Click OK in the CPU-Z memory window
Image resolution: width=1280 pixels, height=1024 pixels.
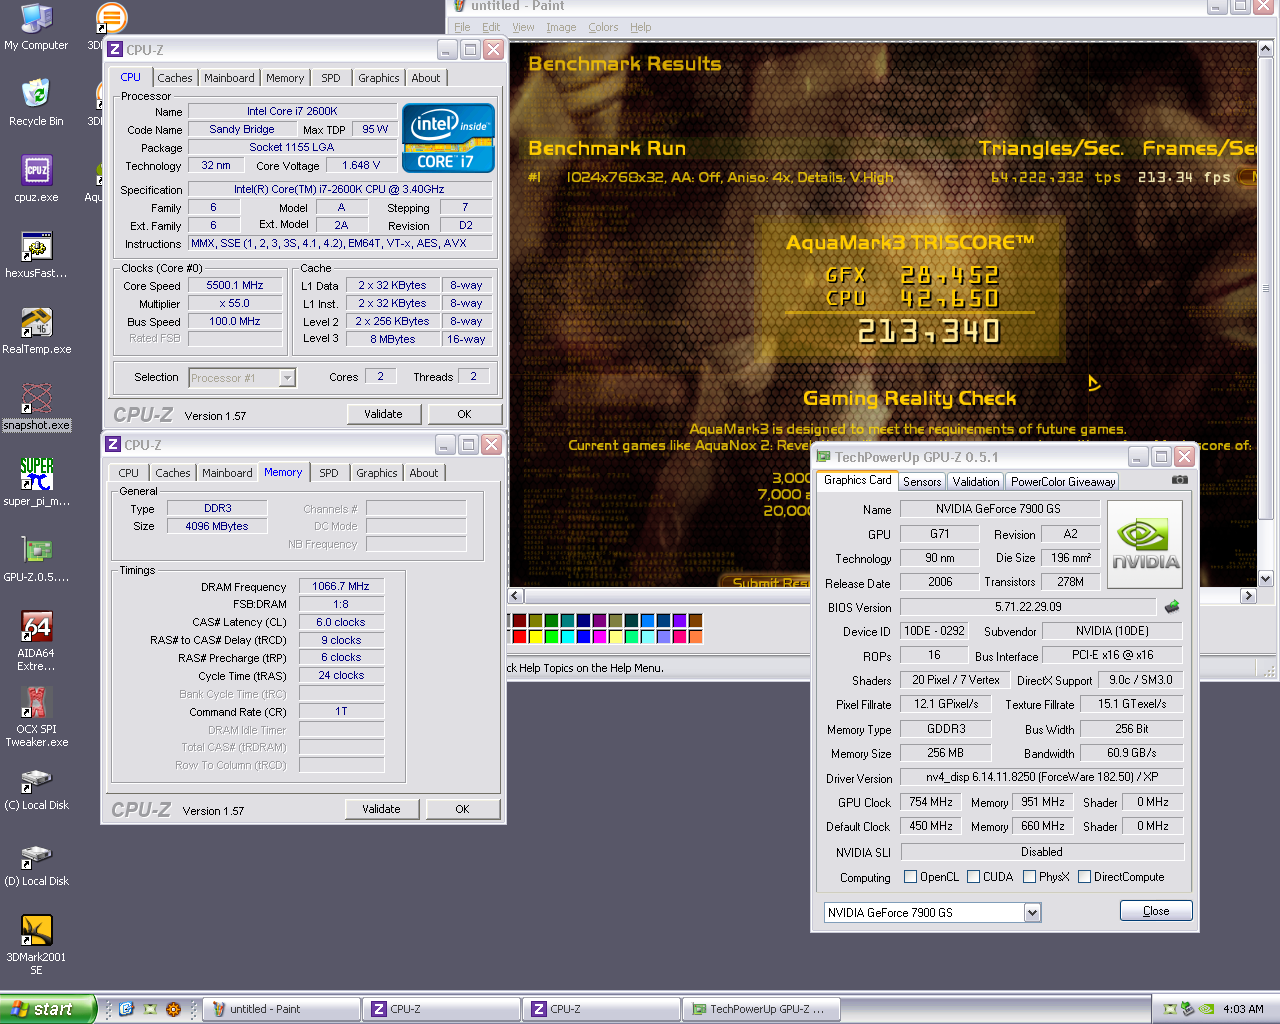click(x=462, y=809)
